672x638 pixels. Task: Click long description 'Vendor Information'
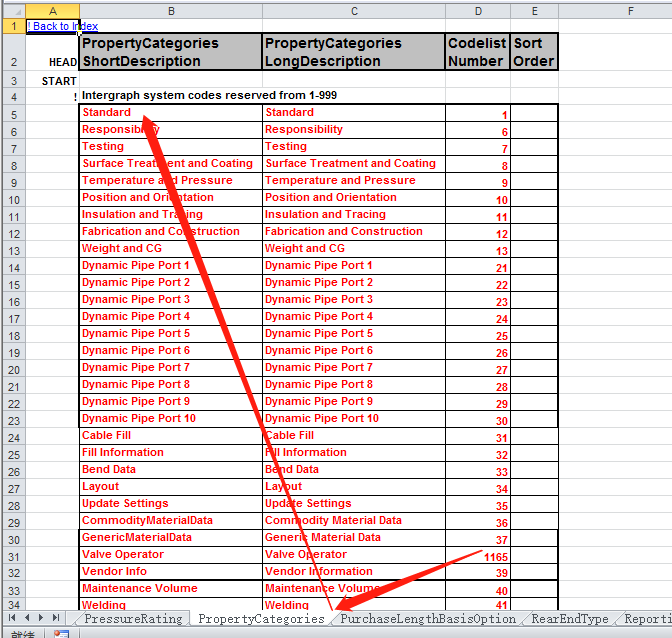pos(354,572)
